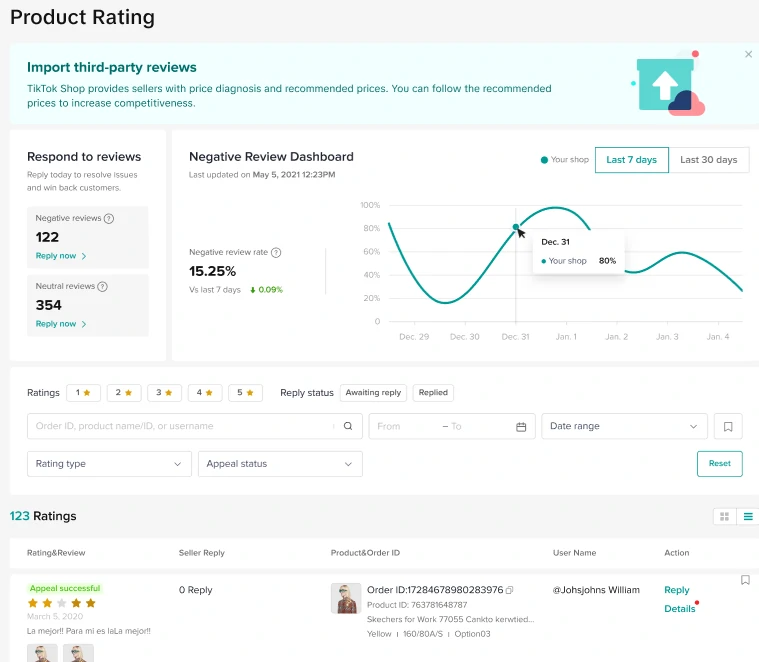
Task: Open the Appeal status dropdown
Action: point(280,464)
